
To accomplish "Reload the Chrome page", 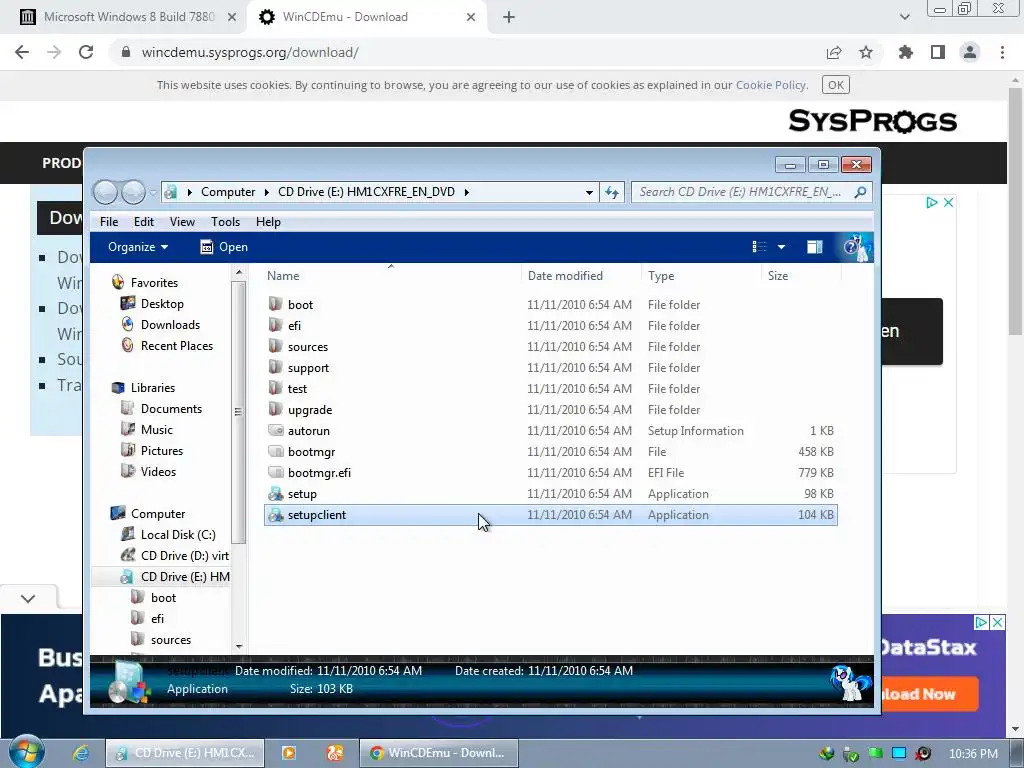I will coord(86,52).
